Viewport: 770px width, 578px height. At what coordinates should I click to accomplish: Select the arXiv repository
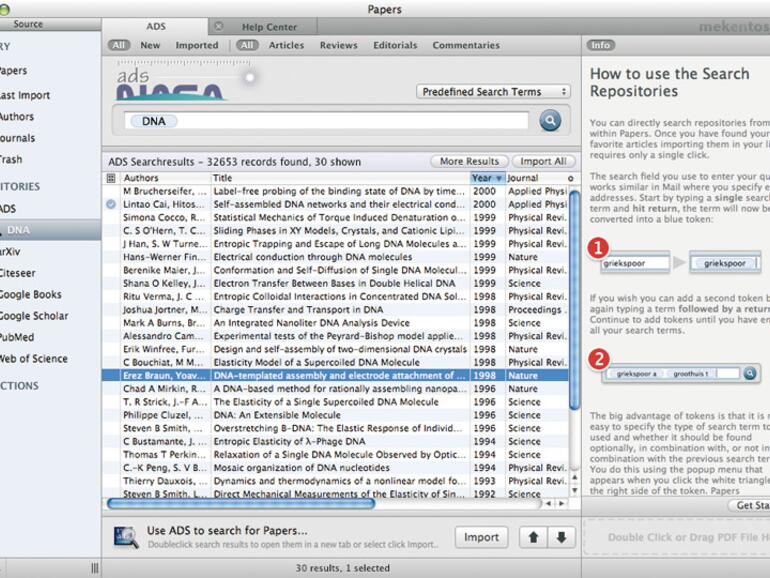10,251
